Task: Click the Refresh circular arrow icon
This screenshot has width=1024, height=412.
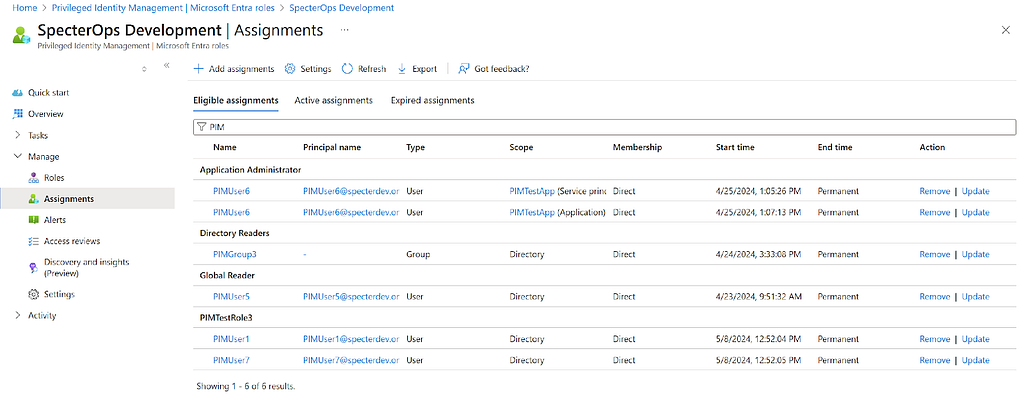Action: [347, 69]
